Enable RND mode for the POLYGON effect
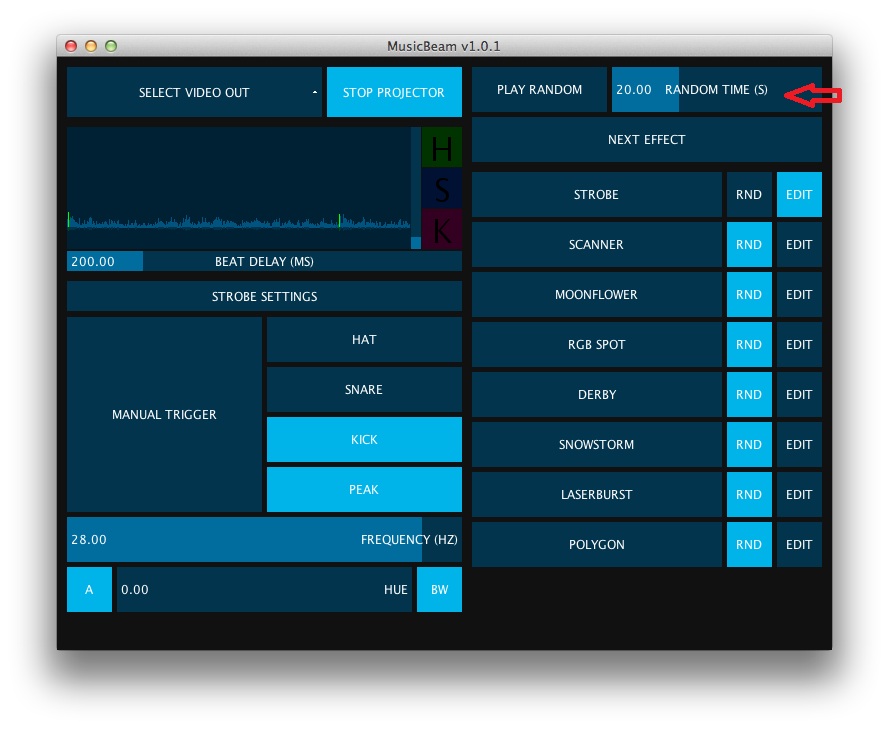Image resolution: width=889 pixels, height=729 pixels. tap(749, 544)
